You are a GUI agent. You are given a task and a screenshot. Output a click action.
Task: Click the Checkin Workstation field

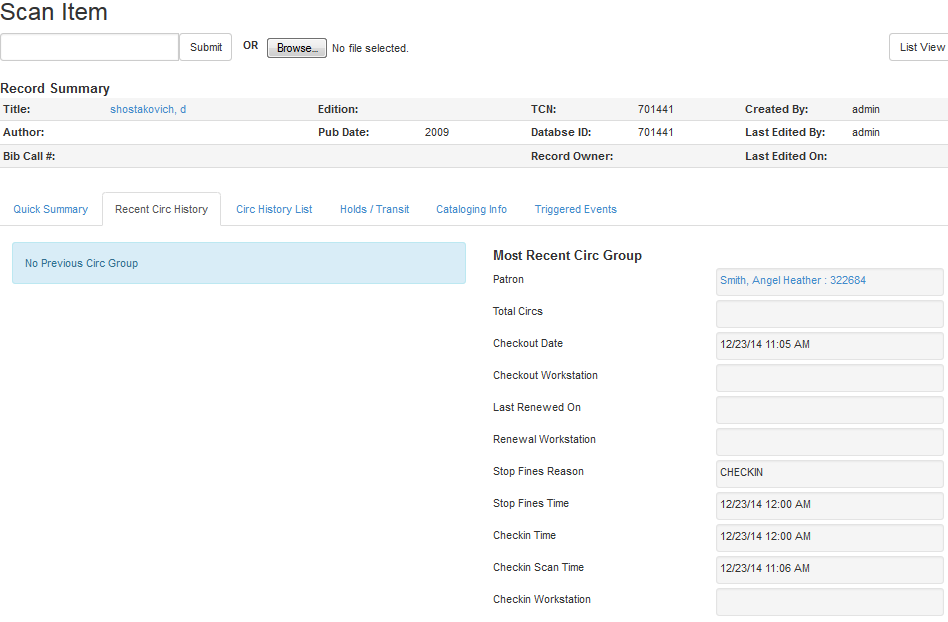click(x=829, y=602)
